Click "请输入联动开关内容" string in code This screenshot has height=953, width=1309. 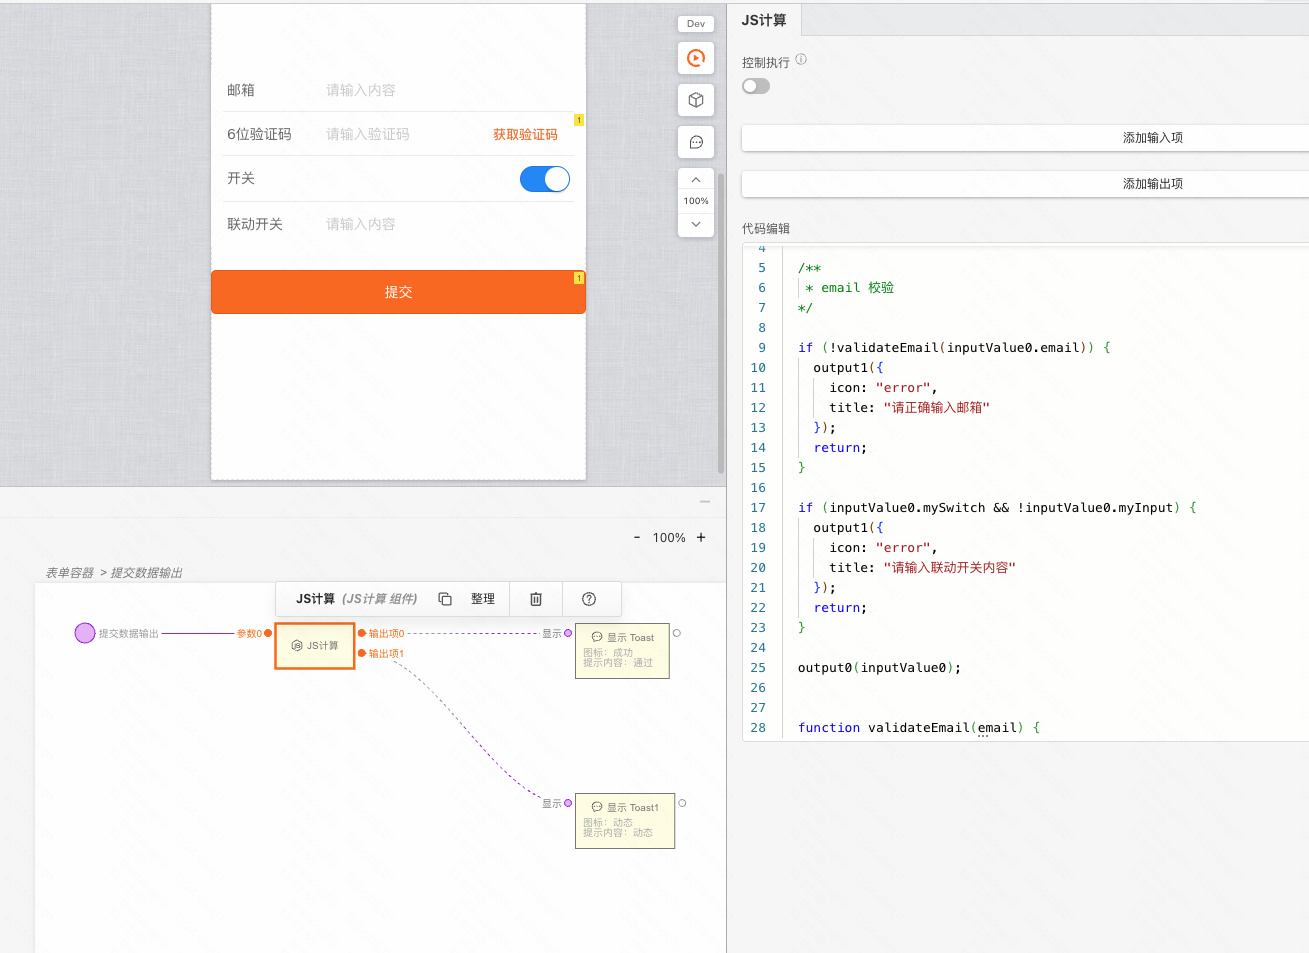click(x=949, y=568)
